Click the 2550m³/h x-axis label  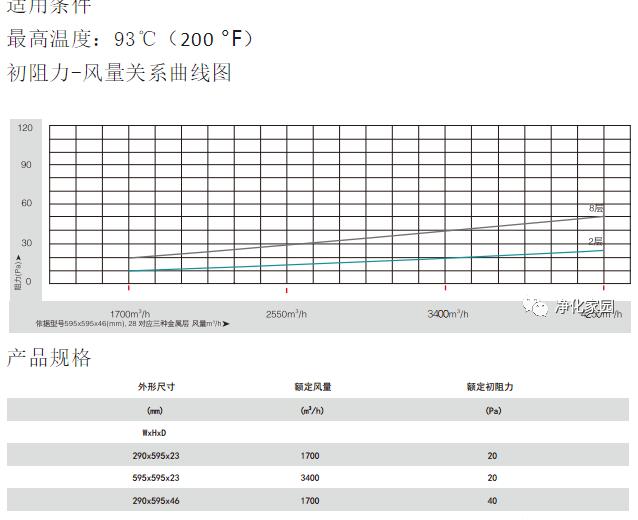(x=287, y=314)
